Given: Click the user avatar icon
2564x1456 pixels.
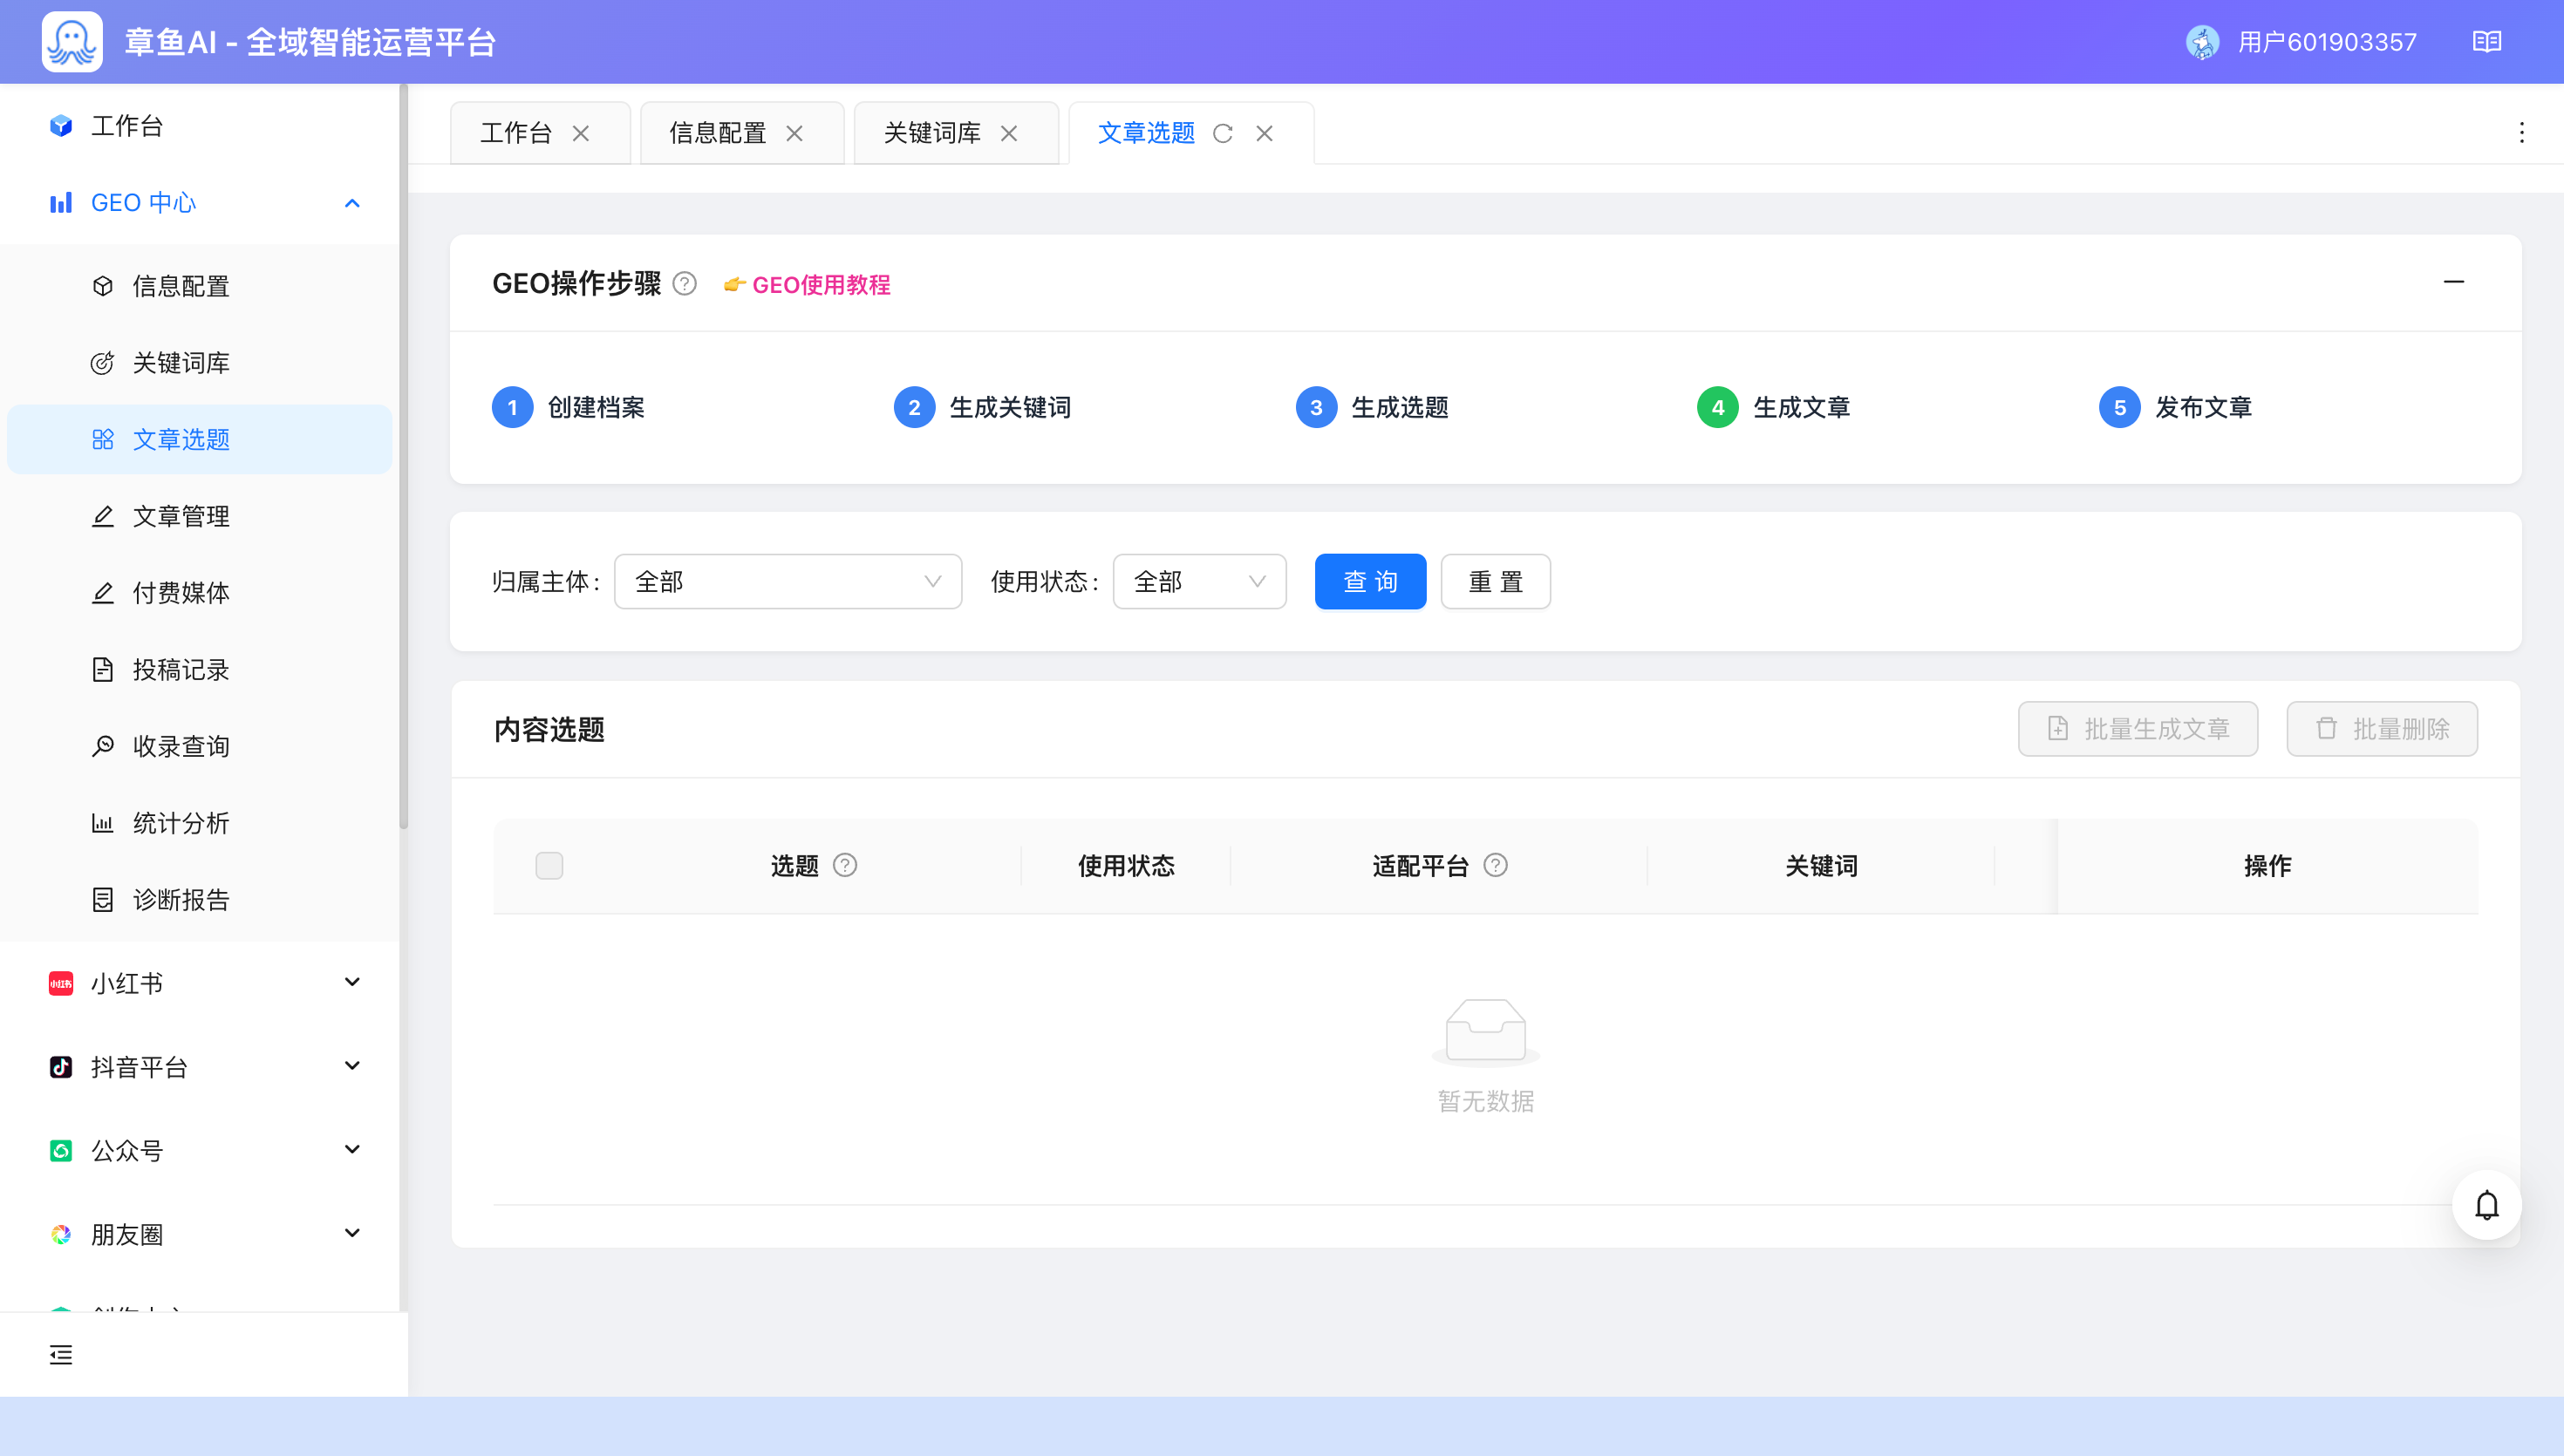Looking at the screenshot, I should click(2202, 42).
